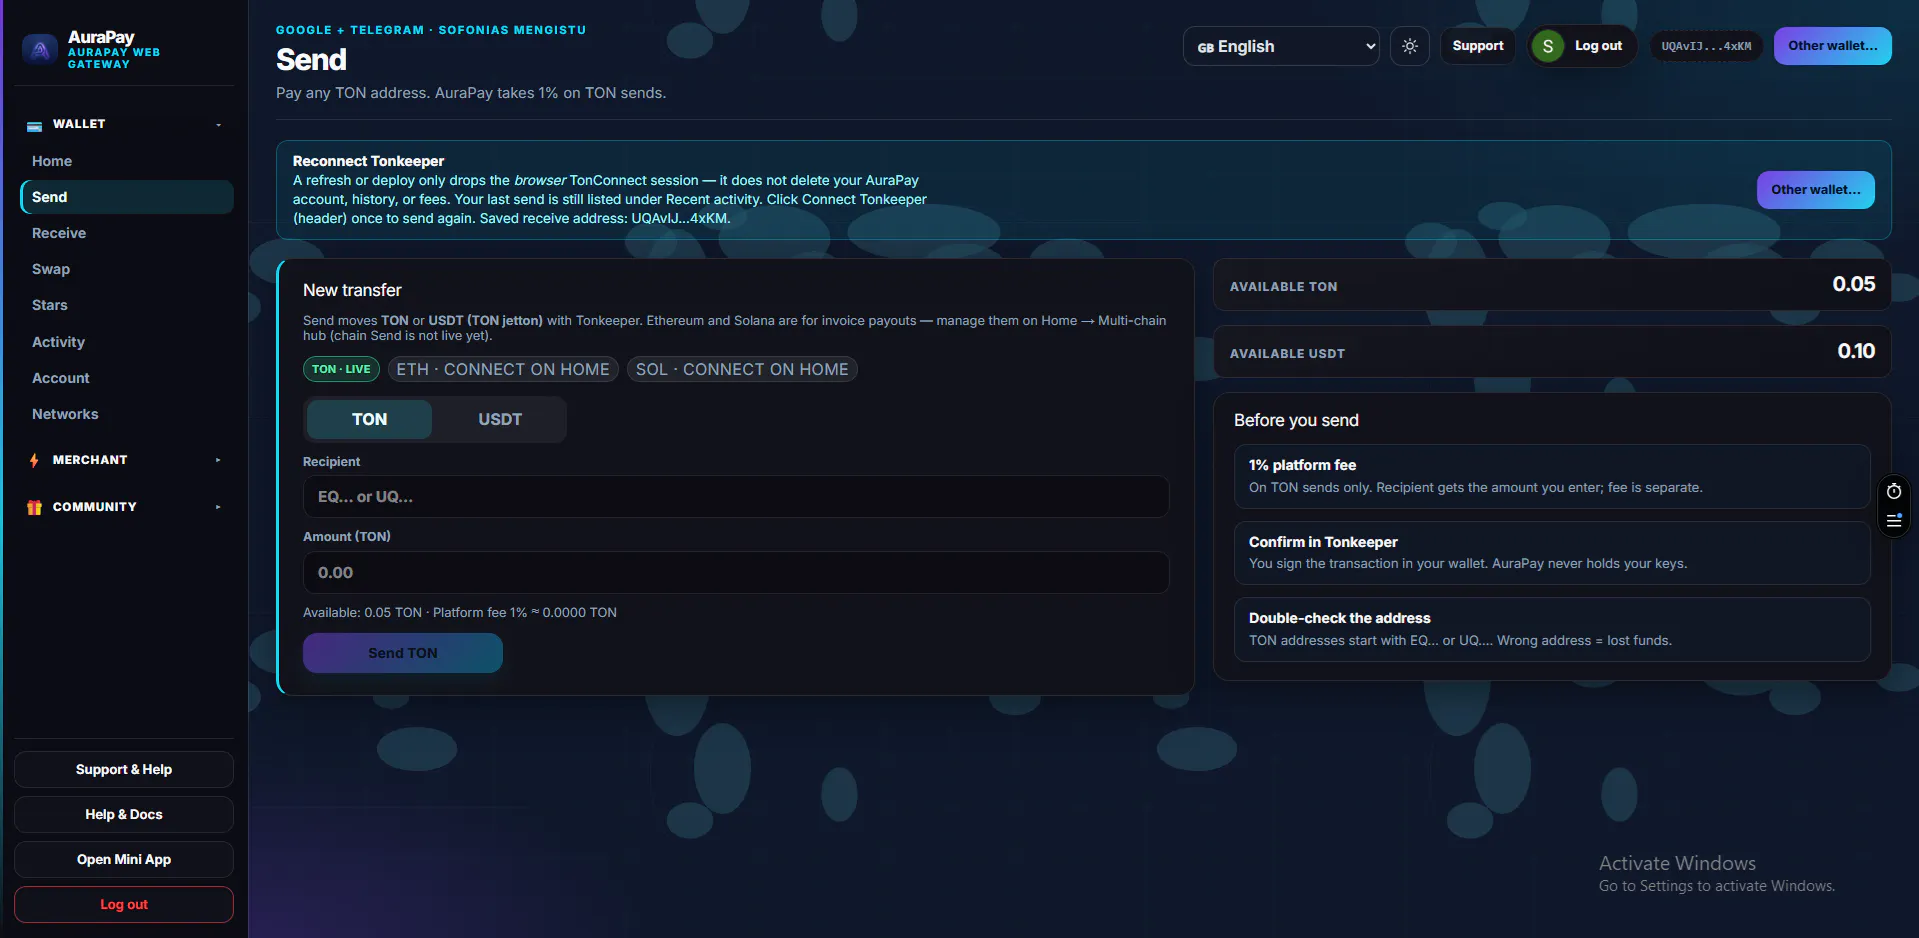Launch Open Mini App

click(124, 859)
